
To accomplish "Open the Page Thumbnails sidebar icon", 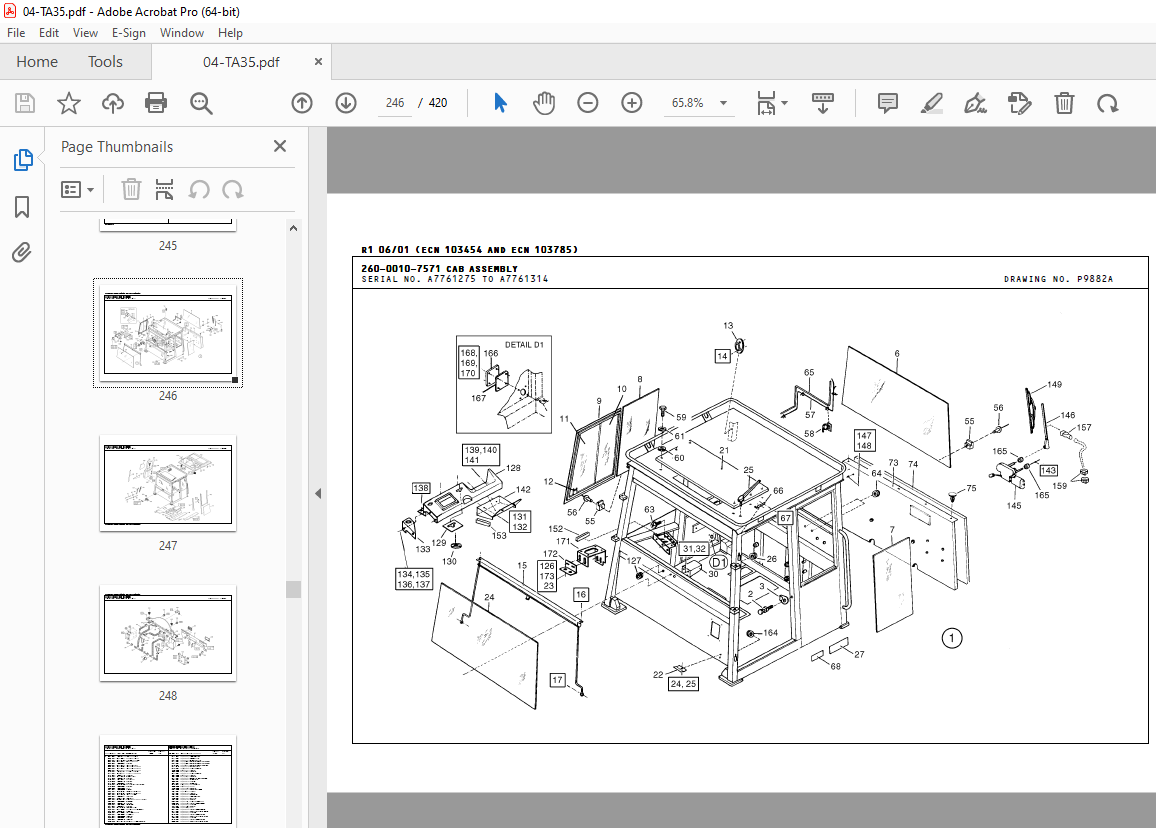I will coord(23,160).
